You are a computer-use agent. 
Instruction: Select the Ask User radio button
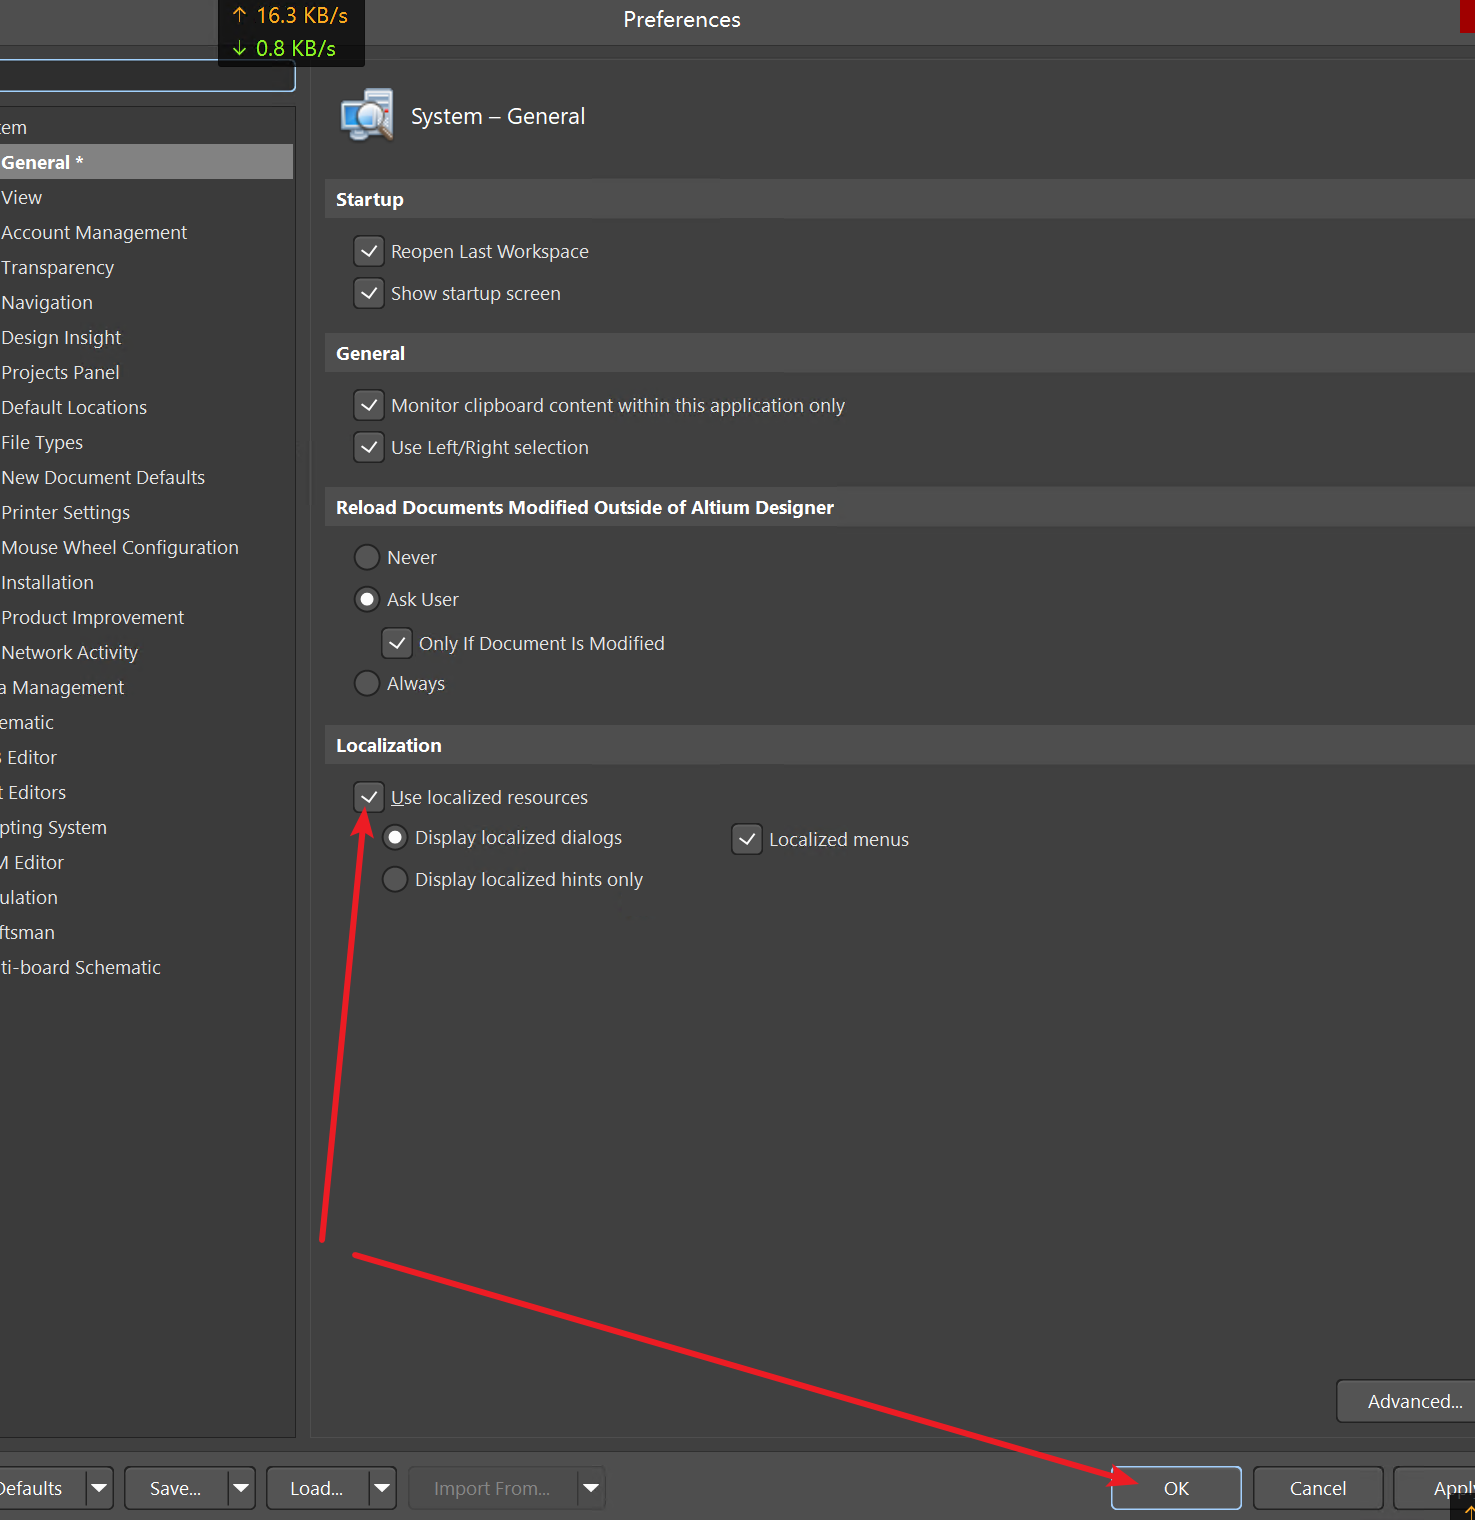[367, 599]
